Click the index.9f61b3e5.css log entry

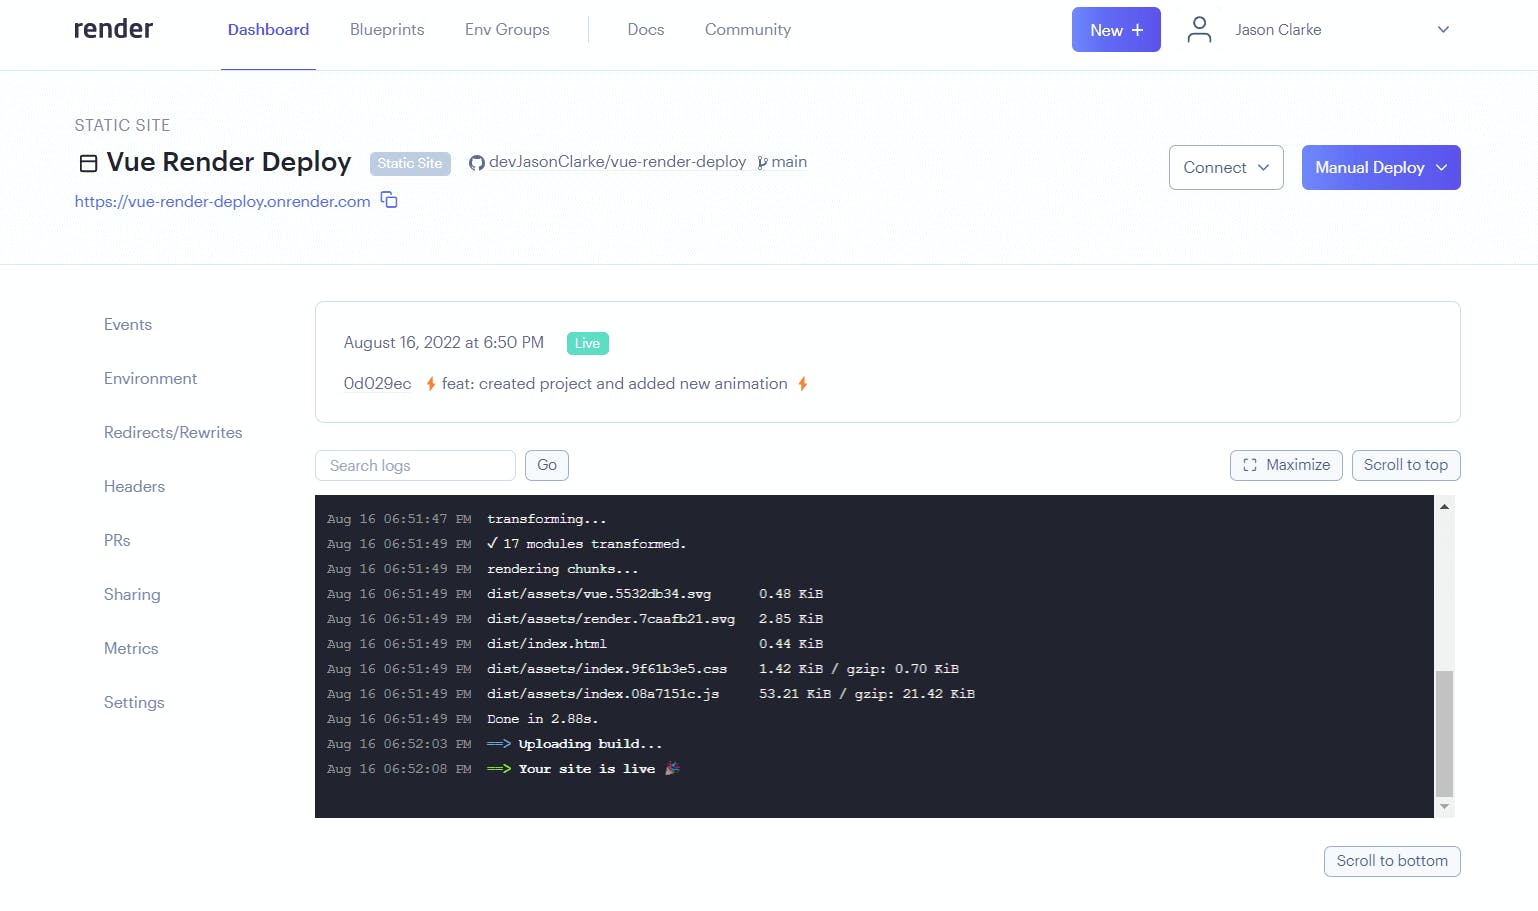[607, 669]
